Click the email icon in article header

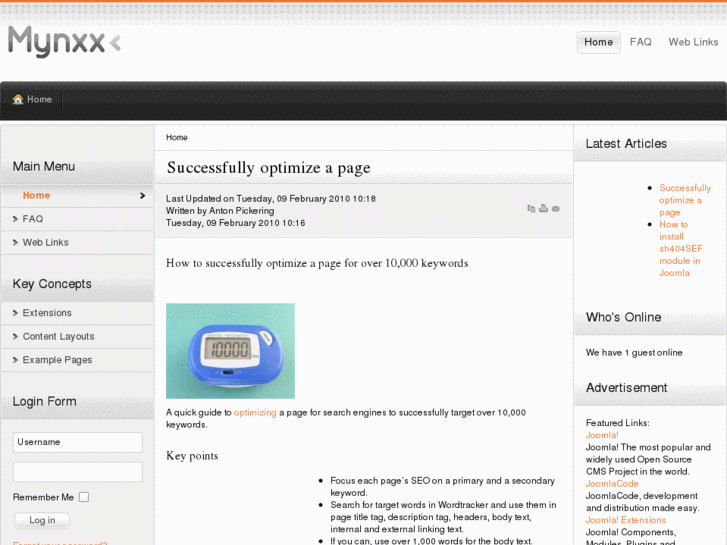(555, 209)
